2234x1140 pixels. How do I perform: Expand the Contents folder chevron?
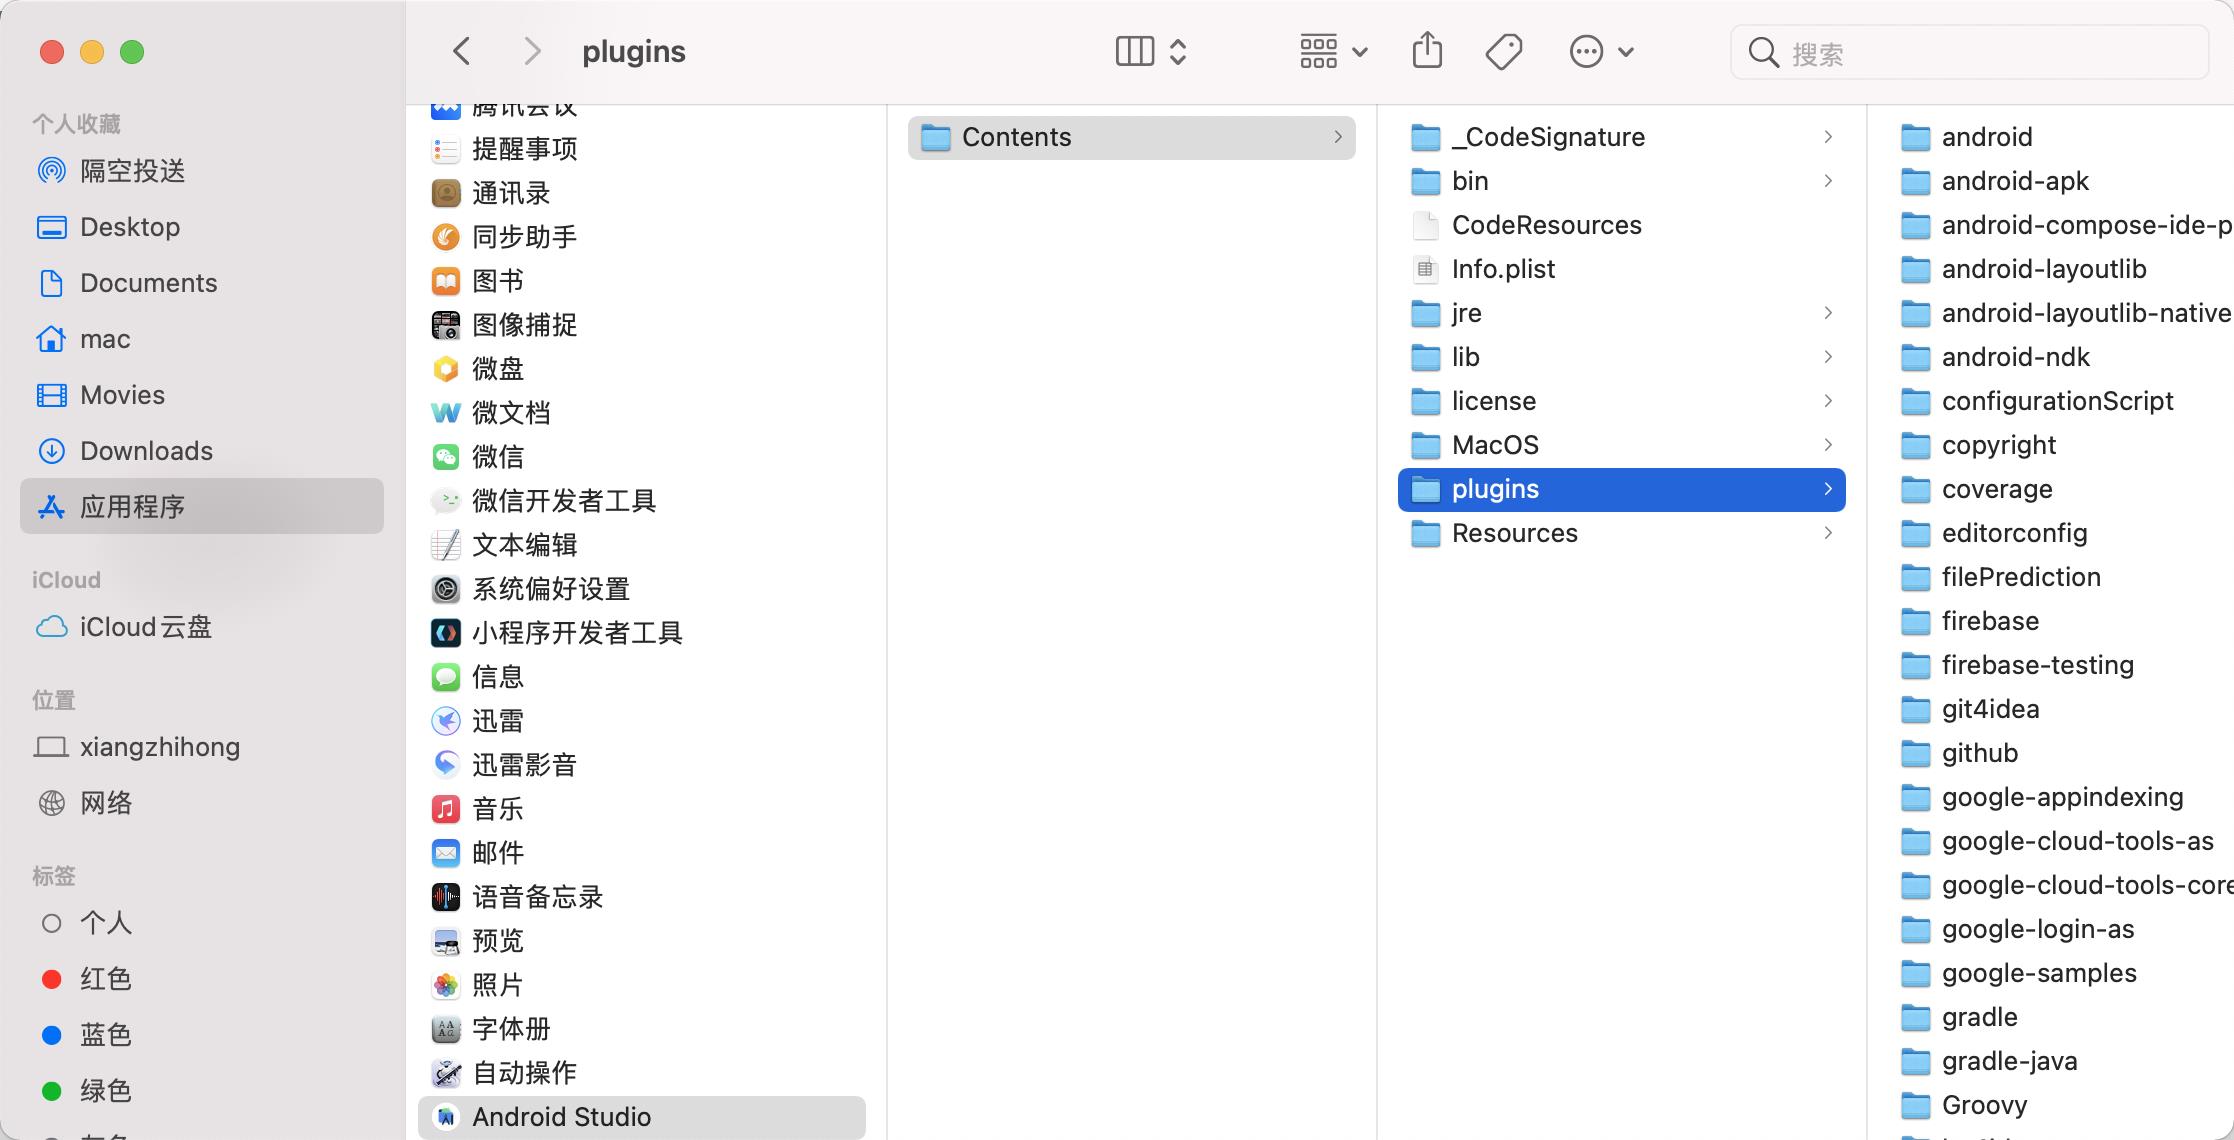(1338, 137)
